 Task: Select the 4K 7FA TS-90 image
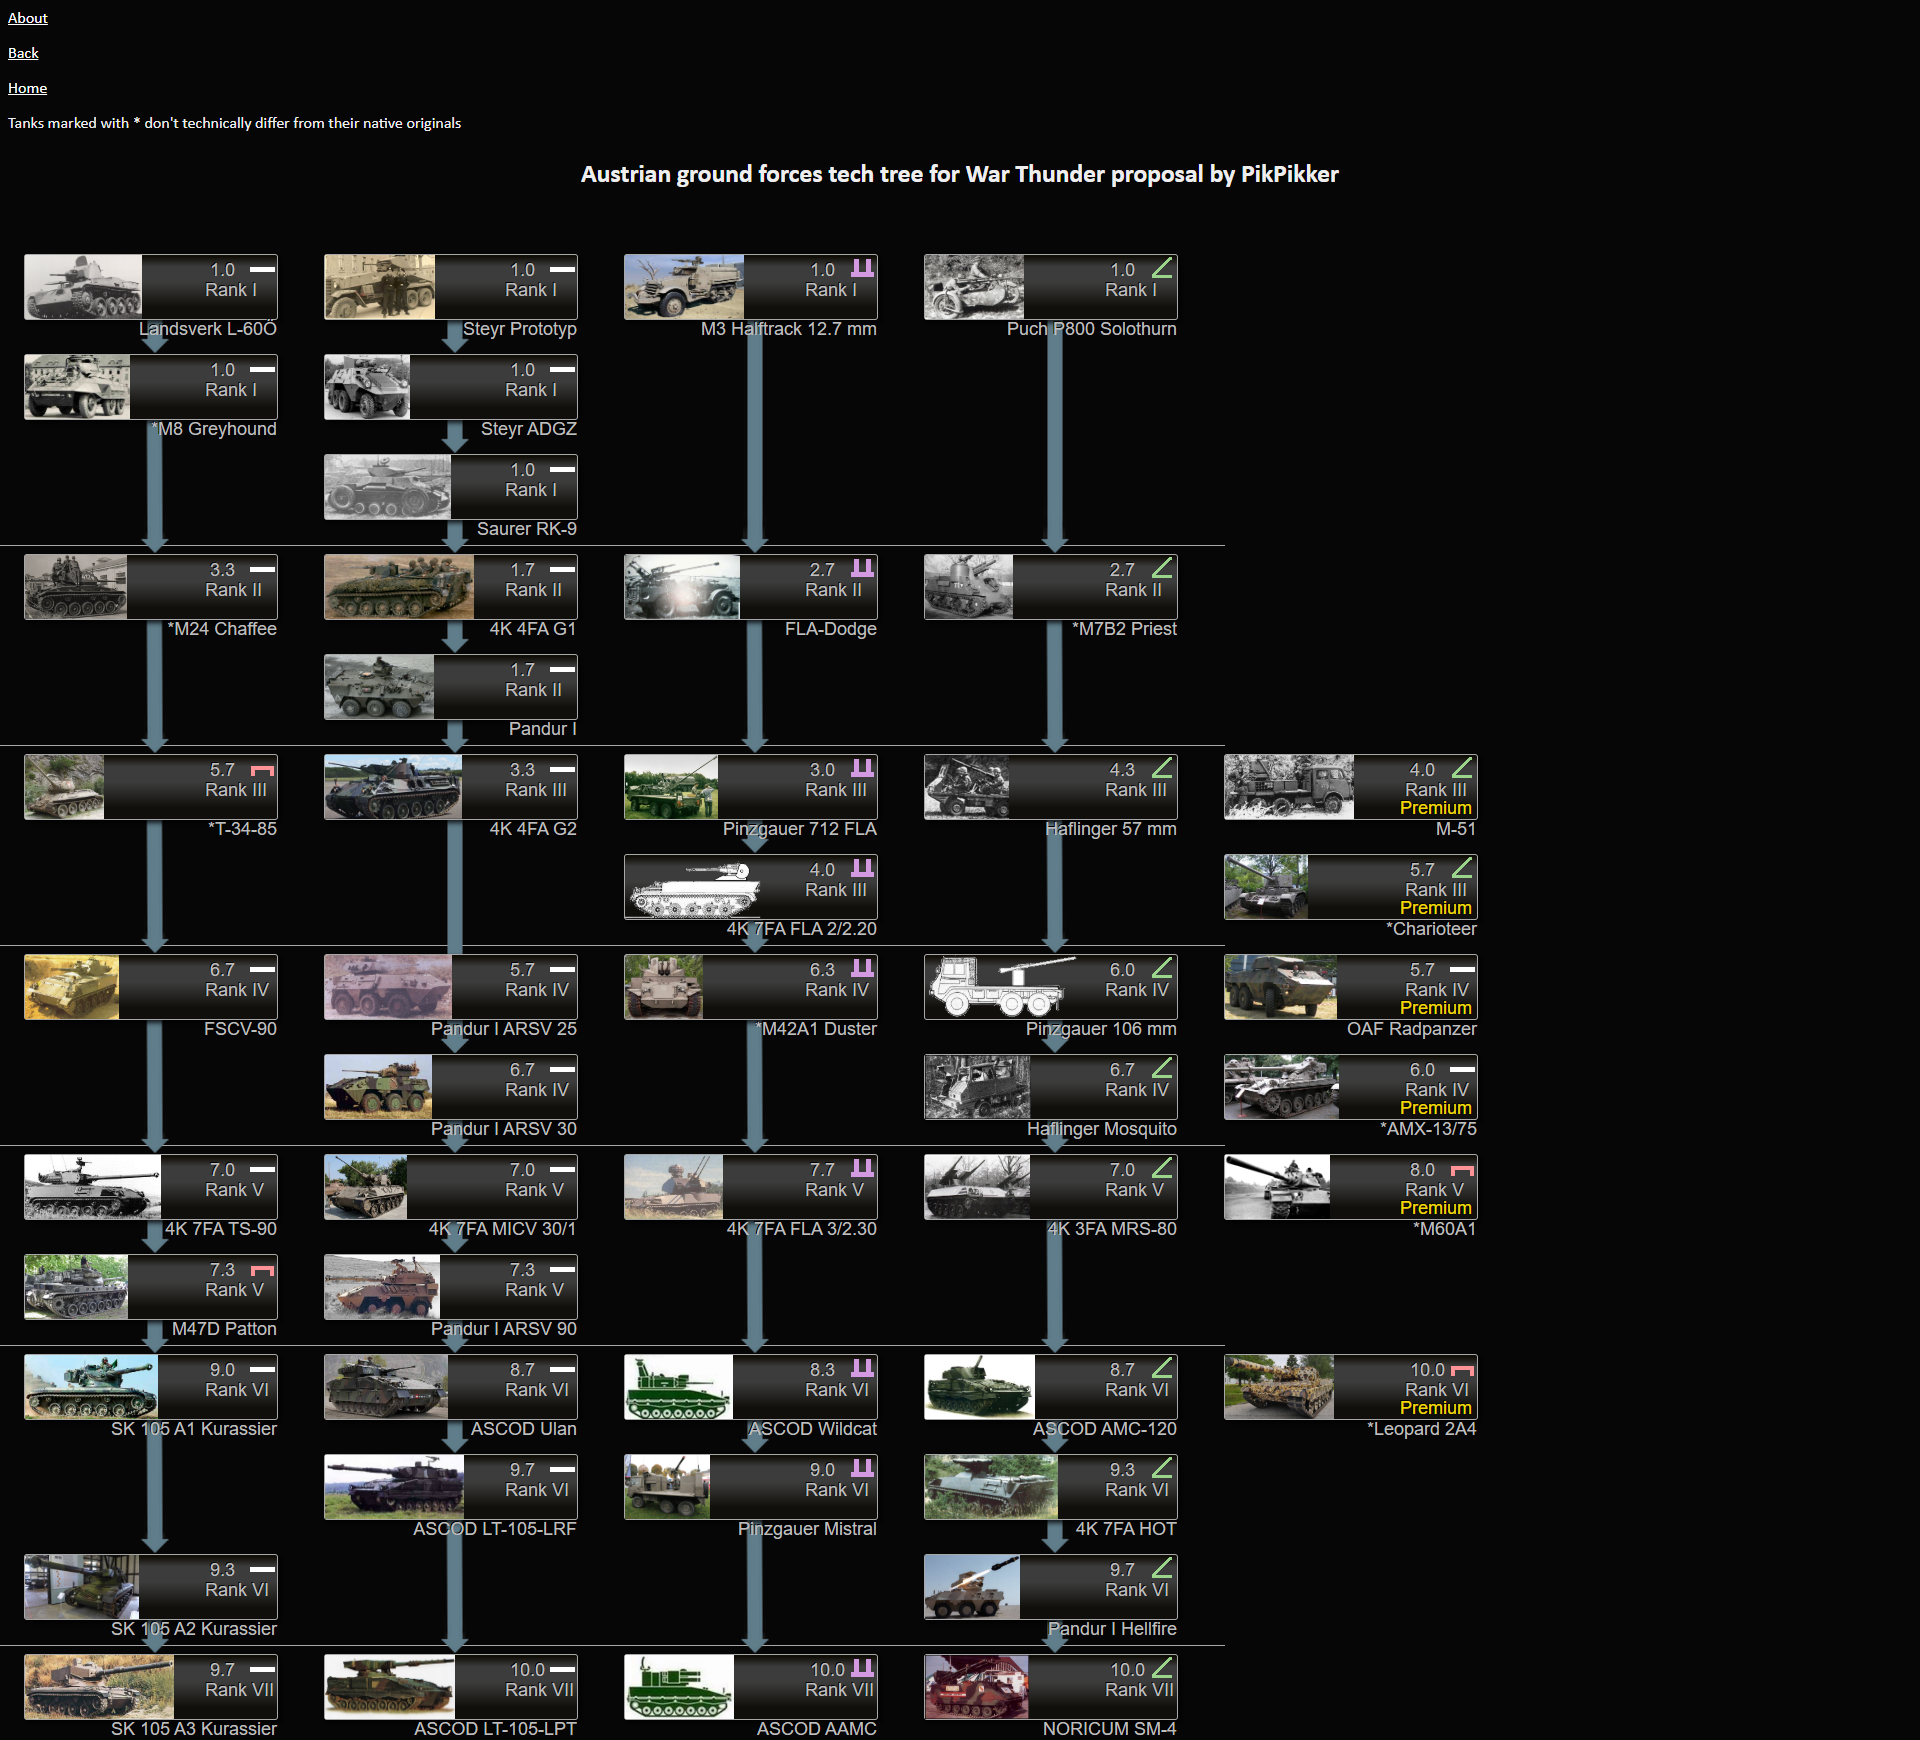tap(93, 1187)
